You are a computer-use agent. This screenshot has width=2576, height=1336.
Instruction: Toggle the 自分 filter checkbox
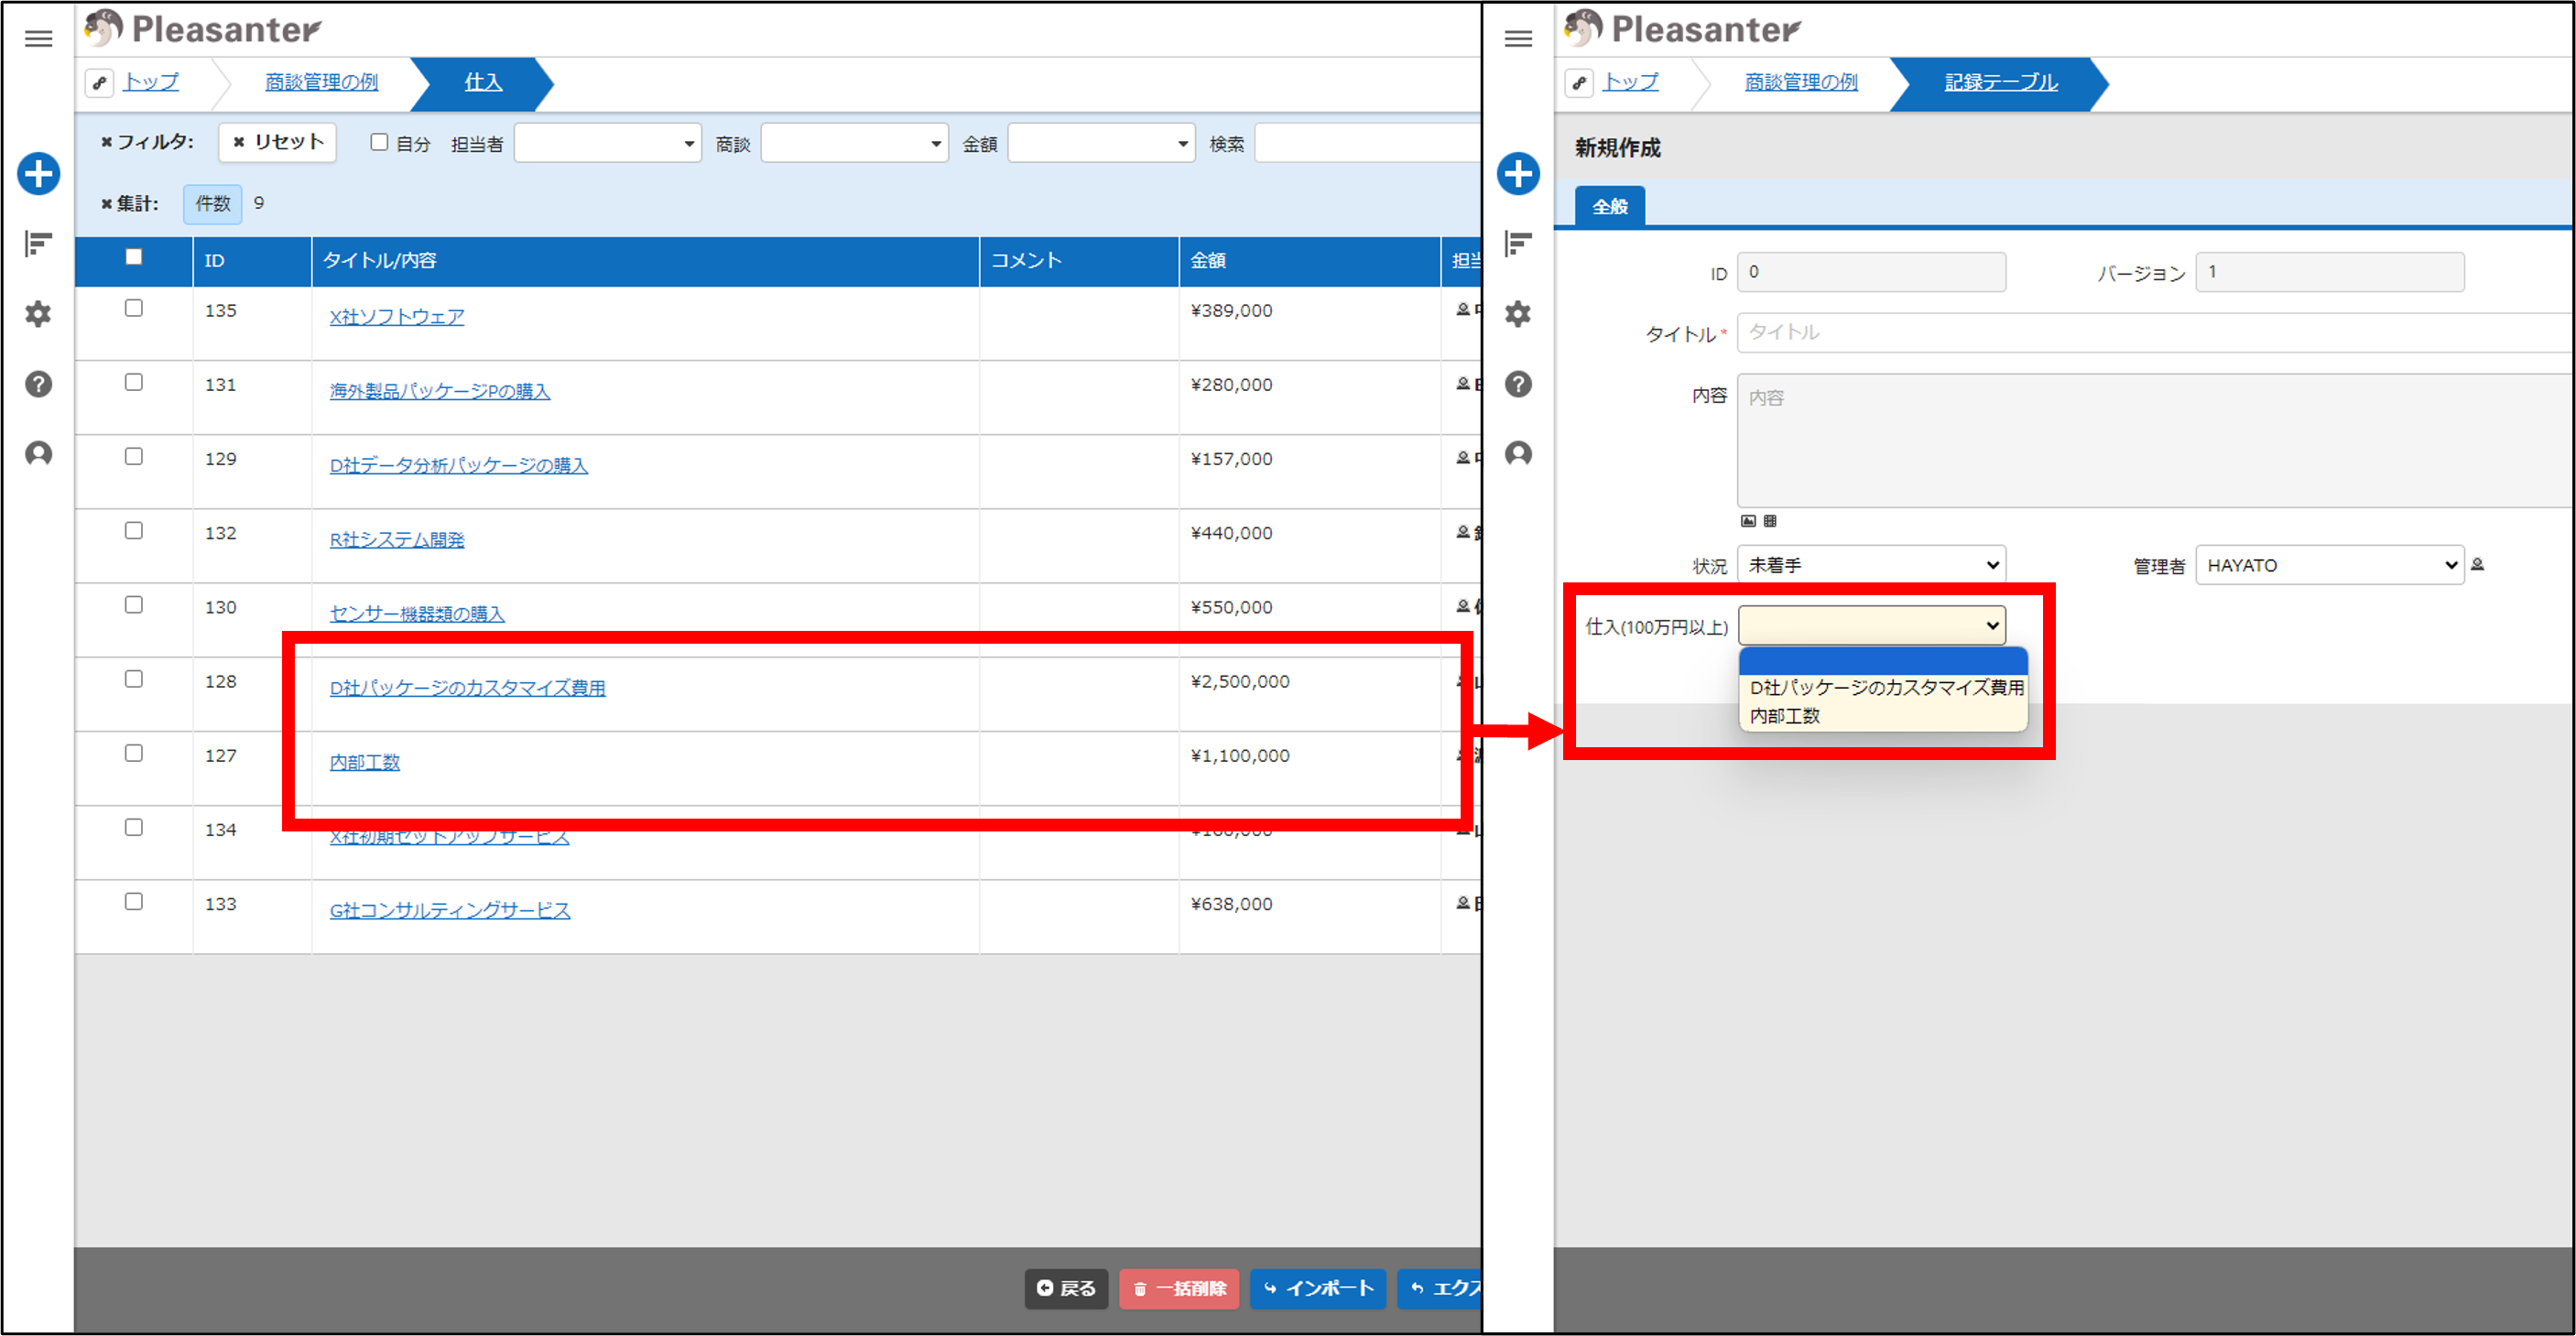[x=379, y=142]
